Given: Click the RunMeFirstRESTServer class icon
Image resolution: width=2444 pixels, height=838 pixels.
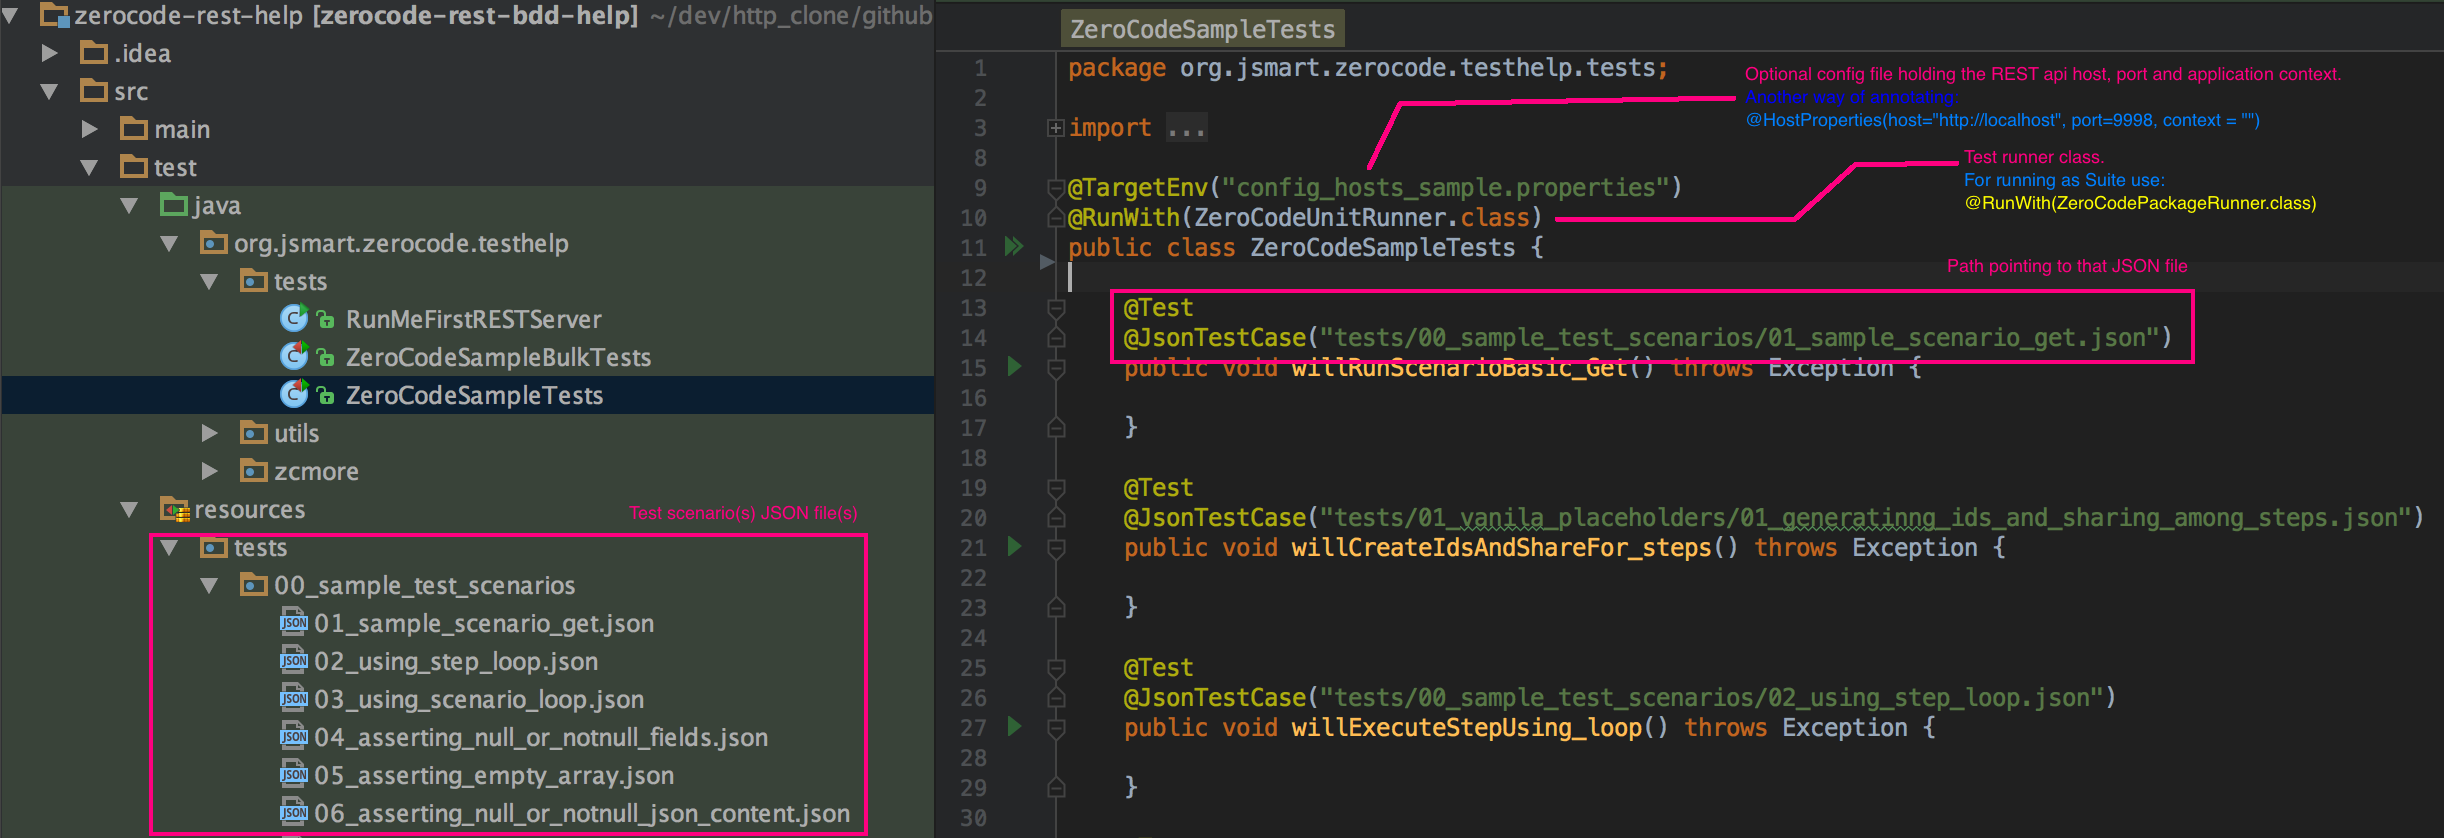Looking at the screenshot, I should [x=293, y=319].
